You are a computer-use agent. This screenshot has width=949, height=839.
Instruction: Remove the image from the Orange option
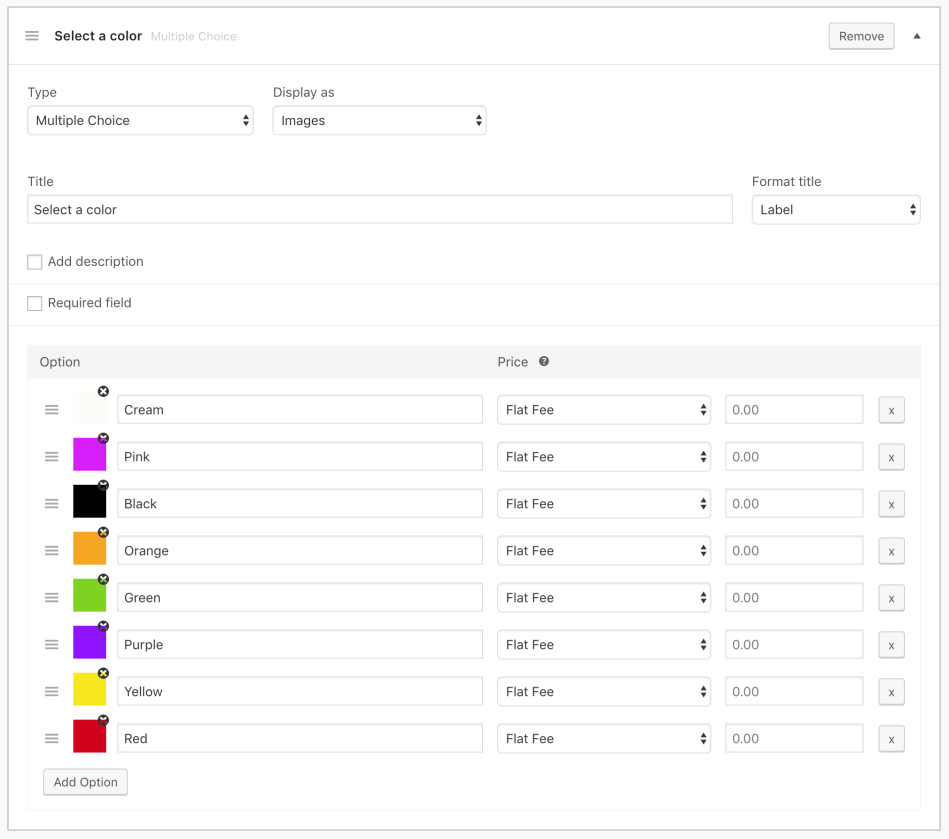coord(103,532)
